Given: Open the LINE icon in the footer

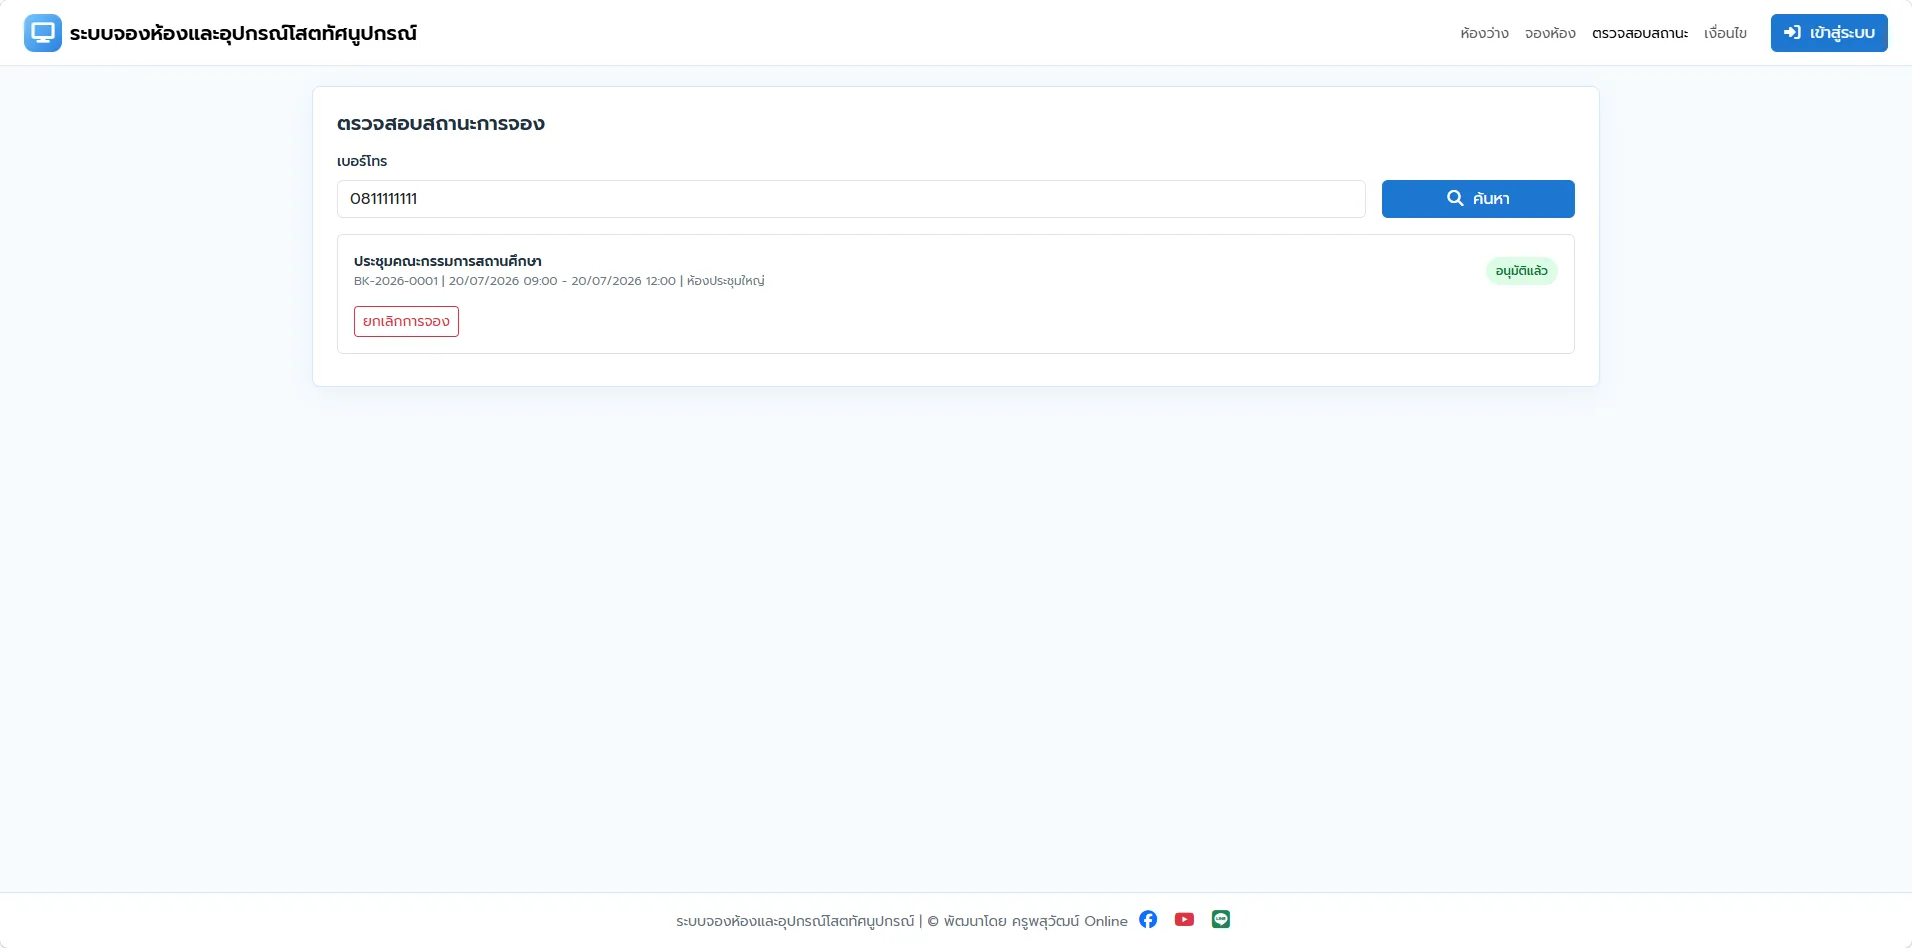Looking at the screenshot, I should pos(1221,919).
